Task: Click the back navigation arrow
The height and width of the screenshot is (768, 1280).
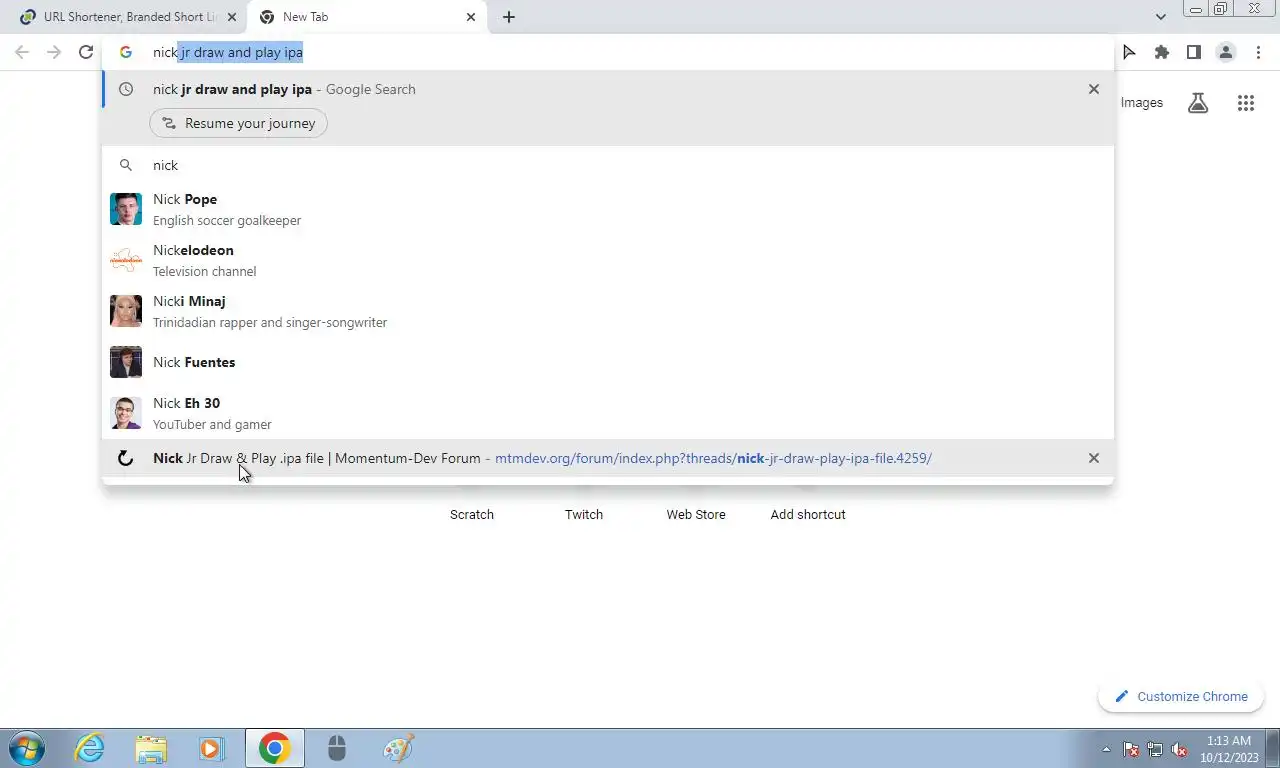Action: [x=22, y=52]
